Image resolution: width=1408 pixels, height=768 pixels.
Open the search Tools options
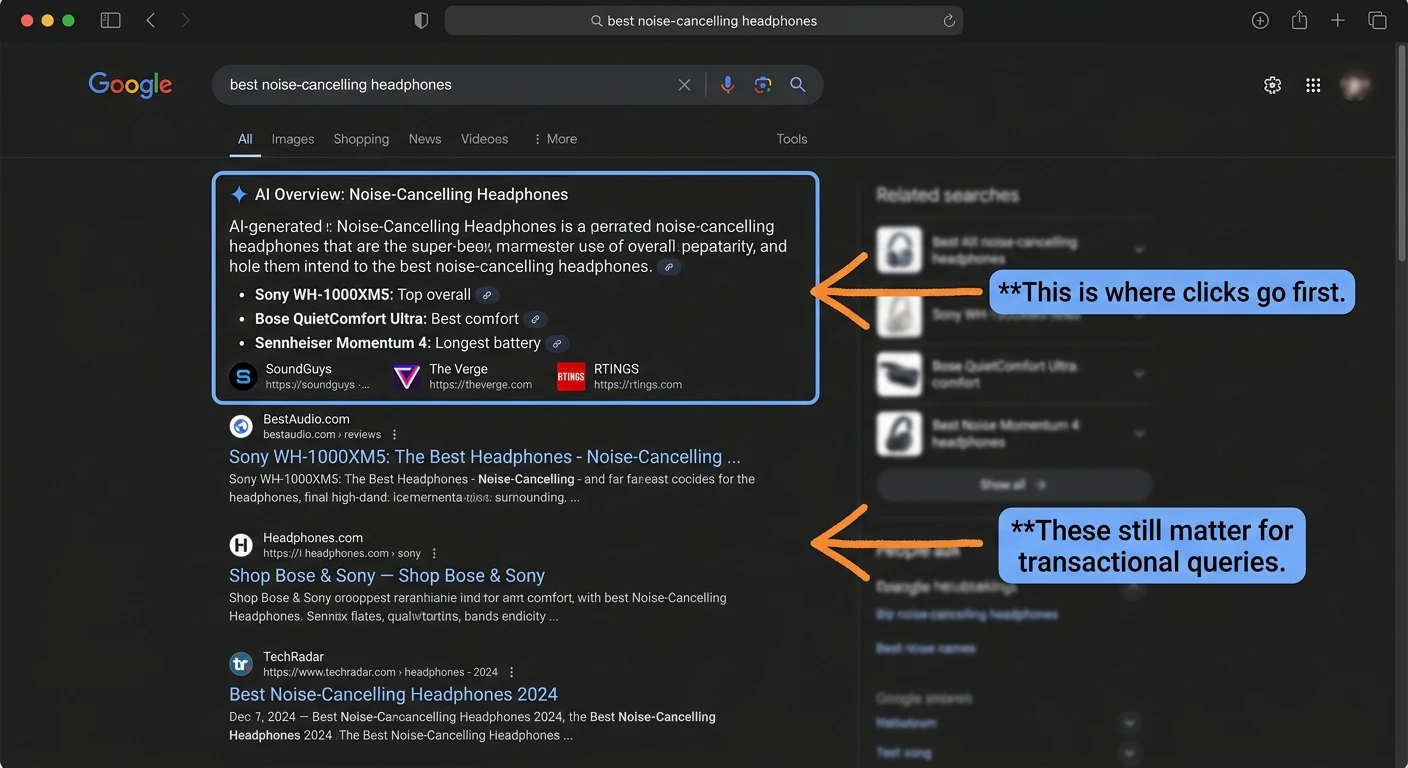click(792, 139)
